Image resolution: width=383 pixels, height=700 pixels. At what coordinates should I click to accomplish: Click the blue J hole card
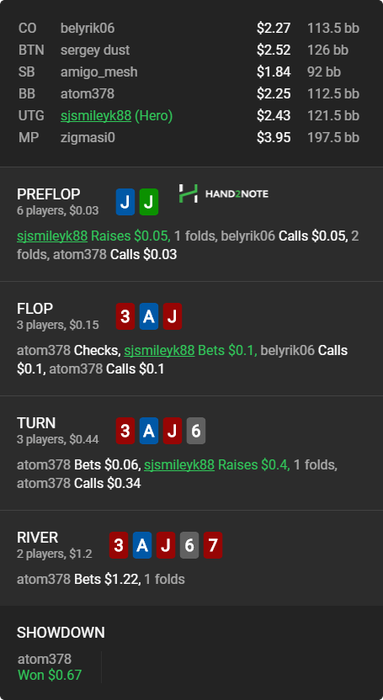(125, 202)
